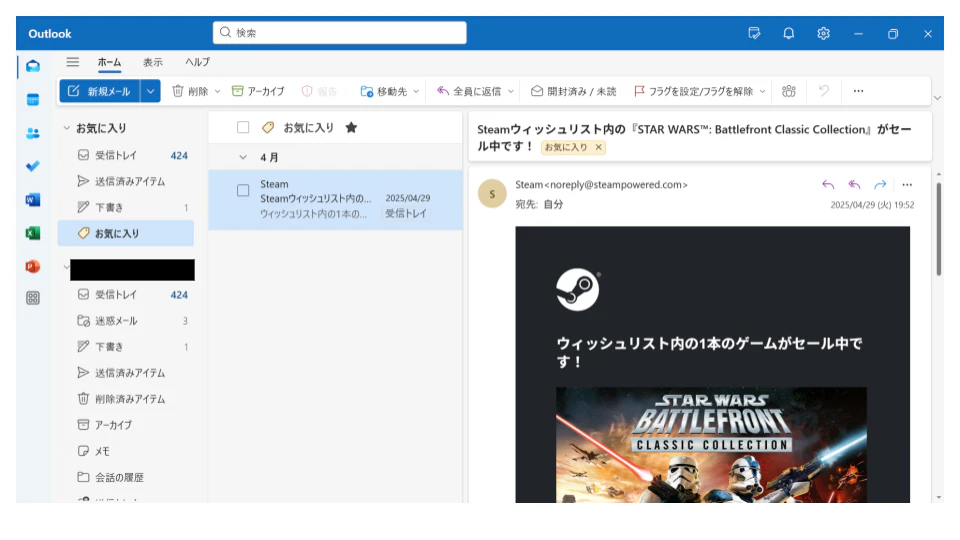Toggle the hamburger navigation pane button

[x=73, y=62]
